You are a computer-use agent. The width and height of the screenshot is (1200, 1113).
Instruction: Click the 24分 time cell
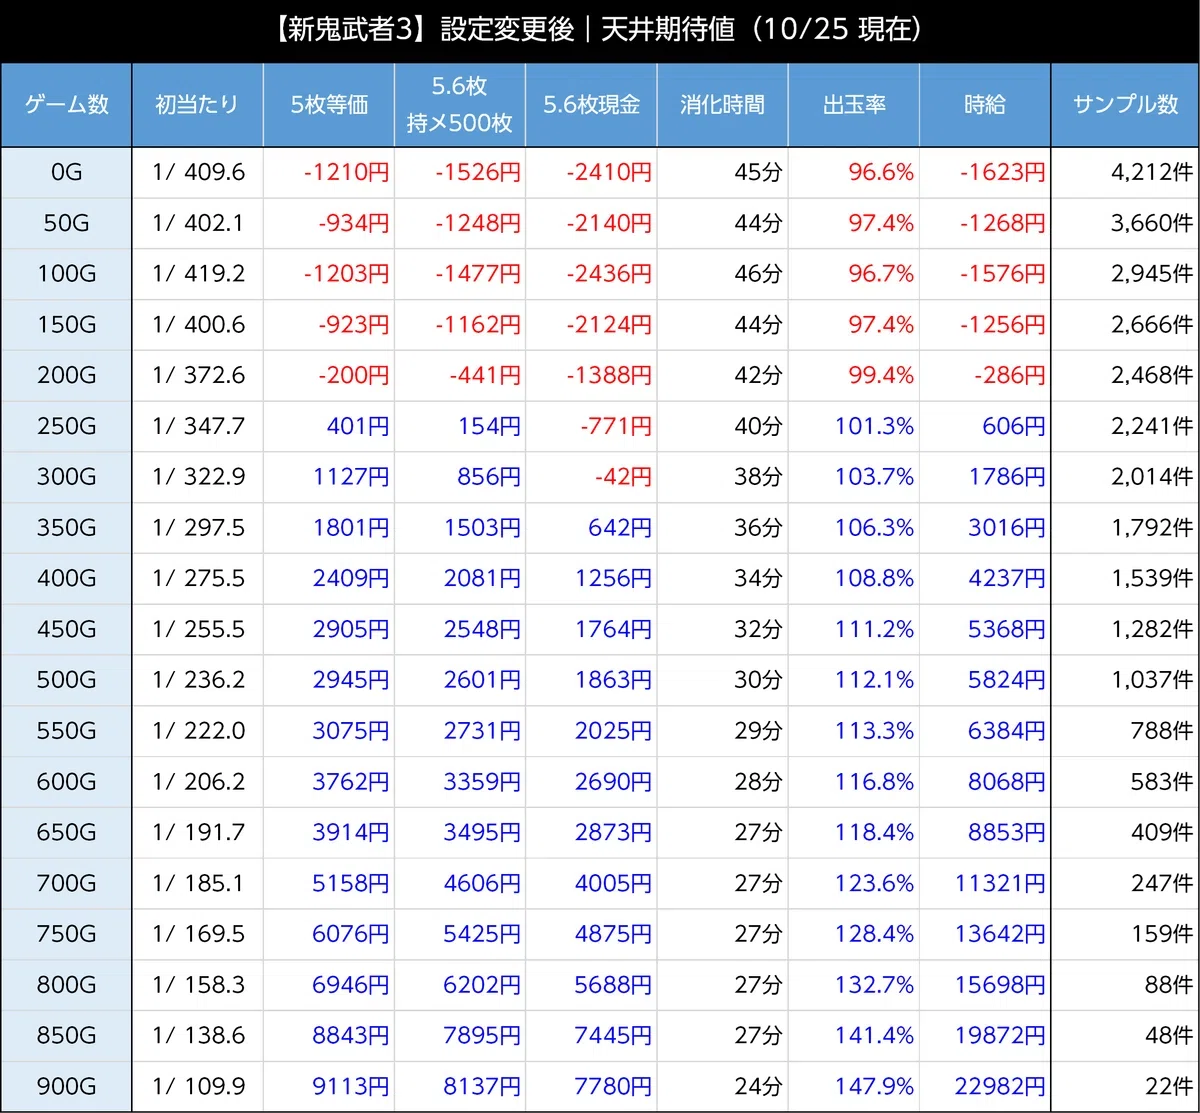pyautogui.click(x=722, y=1087)
